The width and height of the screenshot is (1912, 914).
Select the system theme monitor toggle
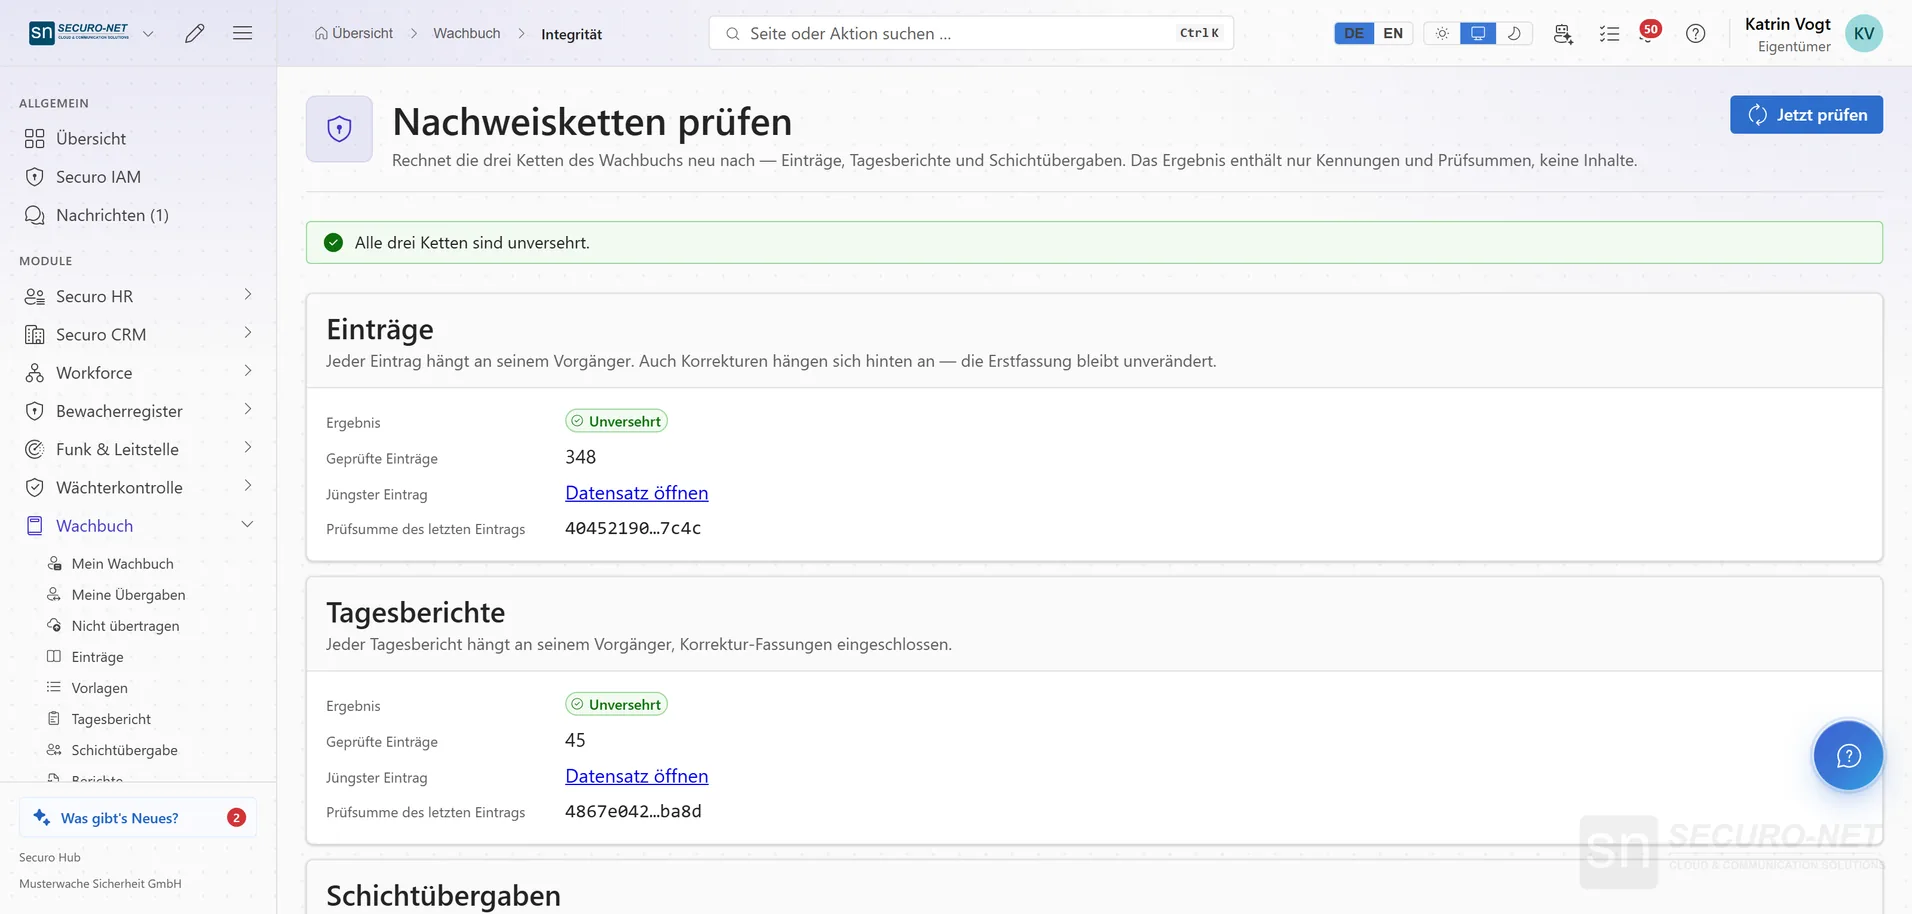(x=1478, y=33)
